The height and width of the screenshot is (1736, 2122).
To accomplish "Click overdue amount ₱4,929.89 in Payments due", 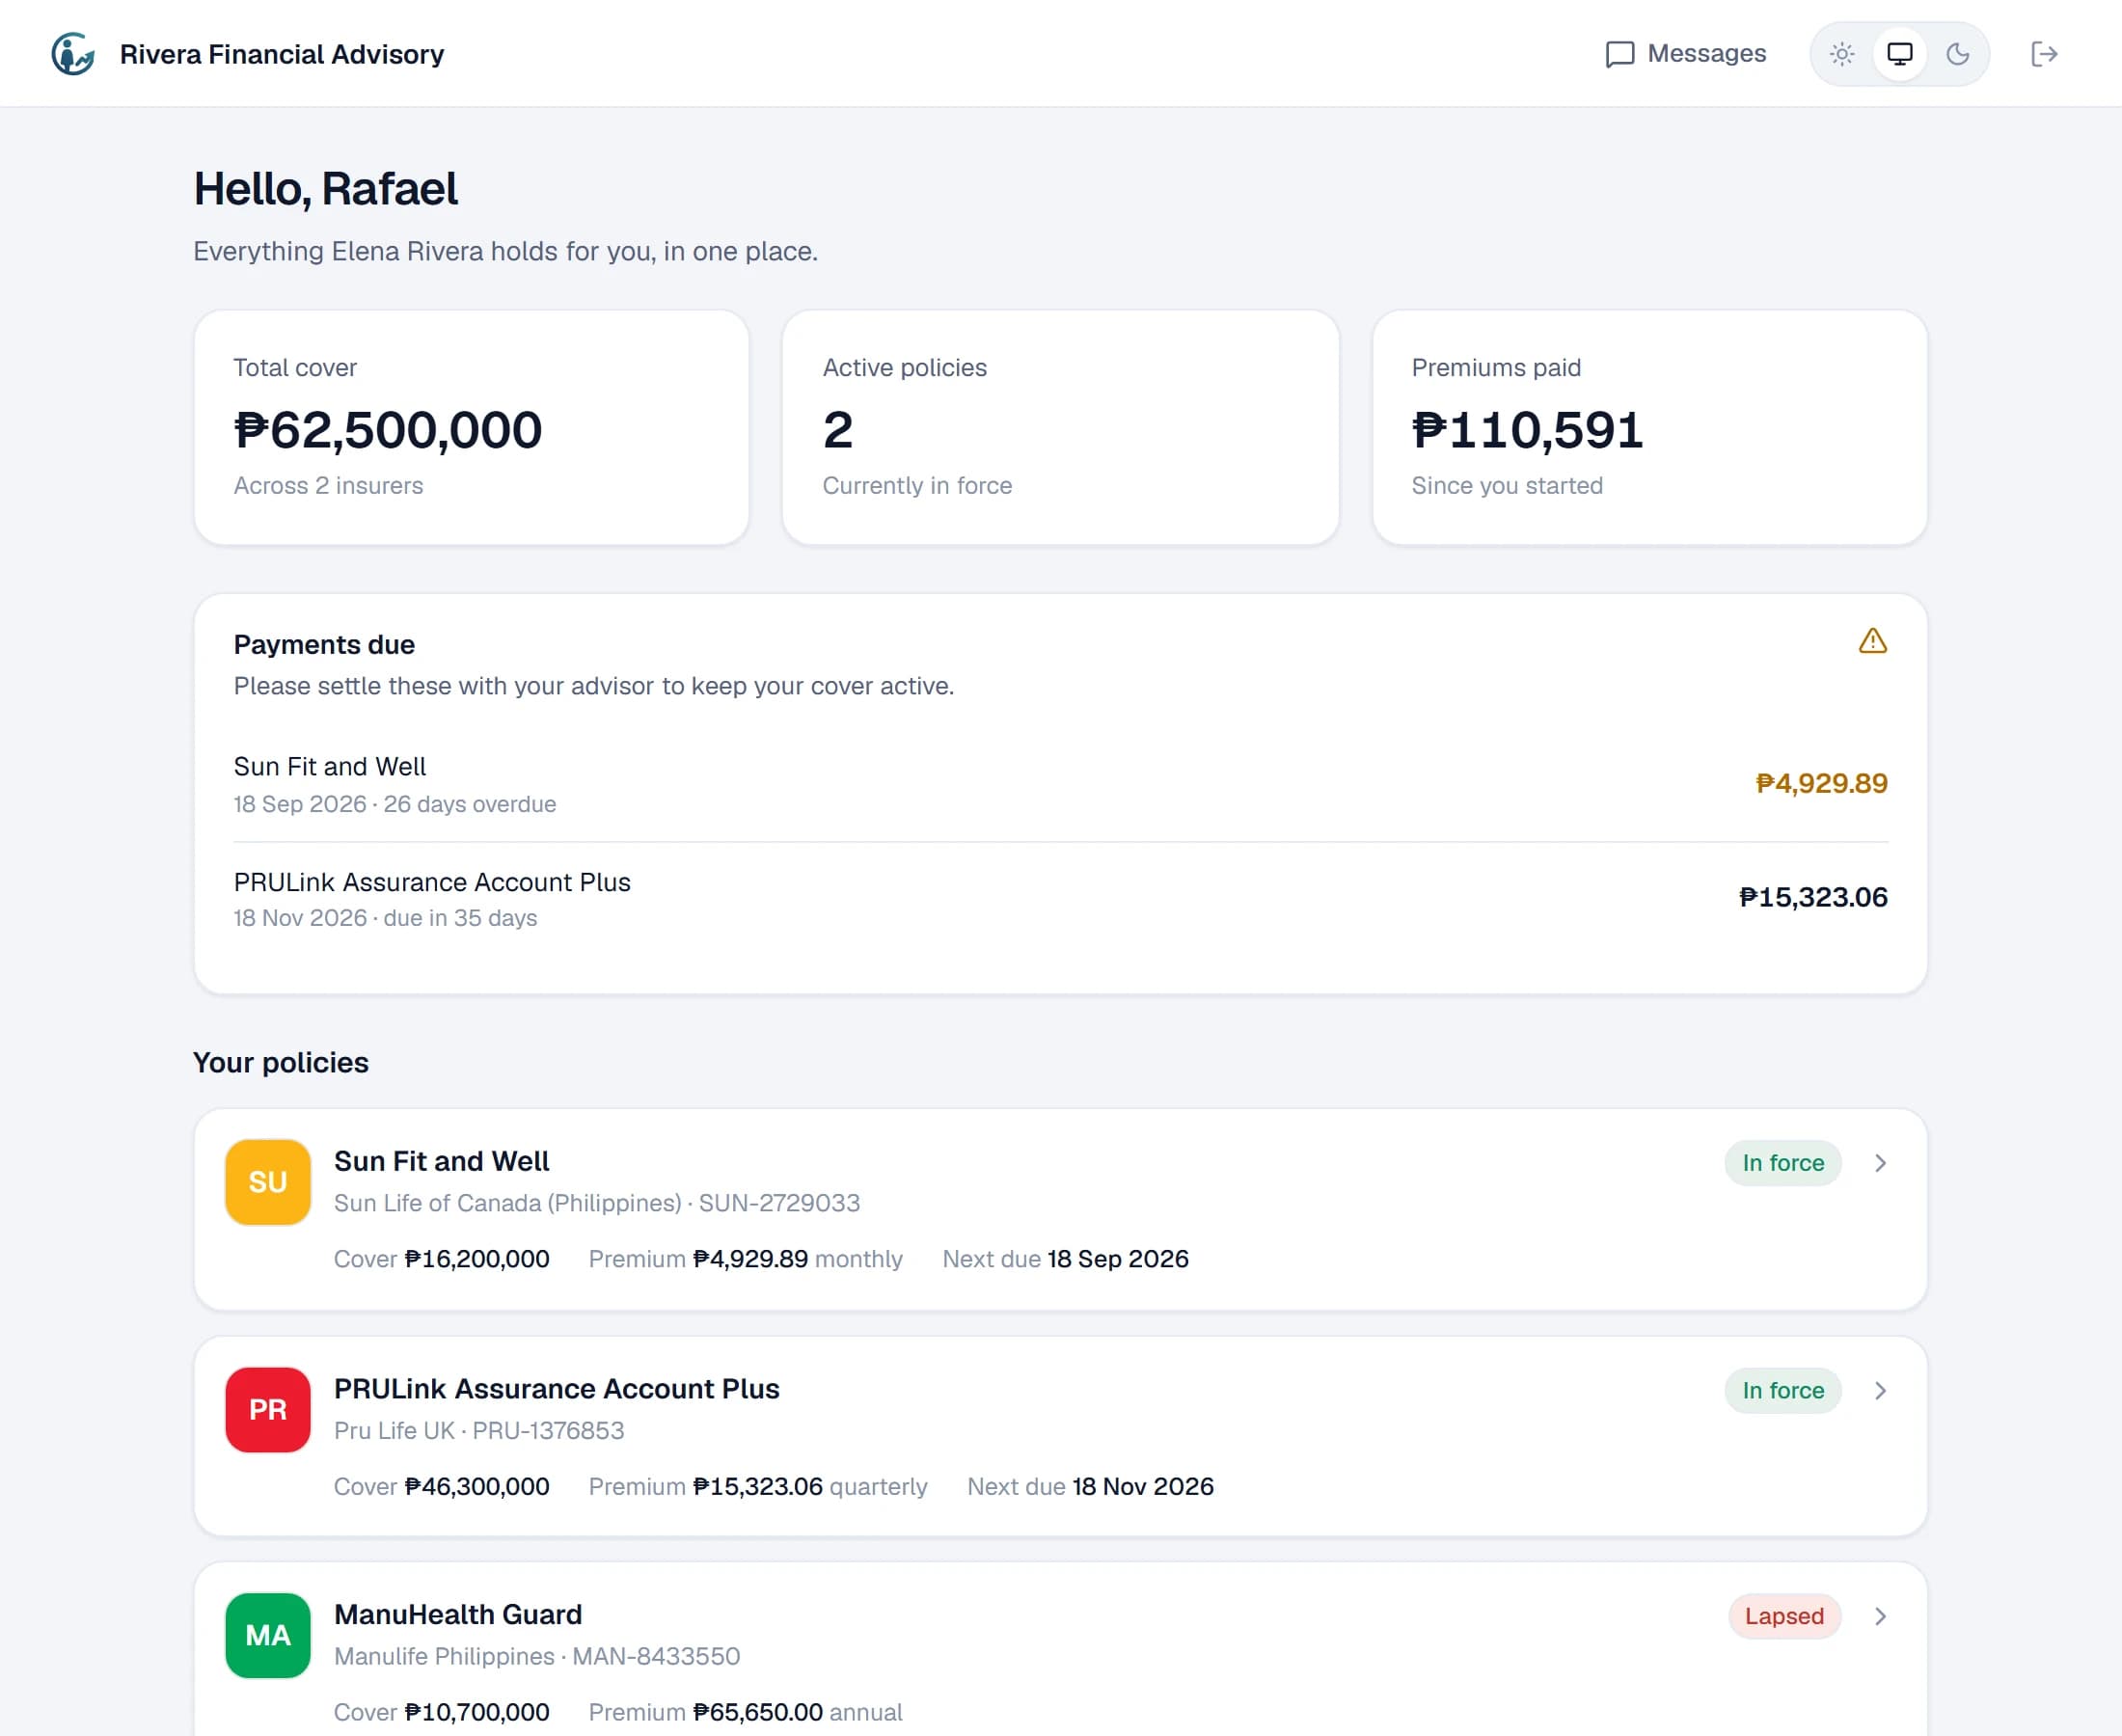I will point(1821,783).
